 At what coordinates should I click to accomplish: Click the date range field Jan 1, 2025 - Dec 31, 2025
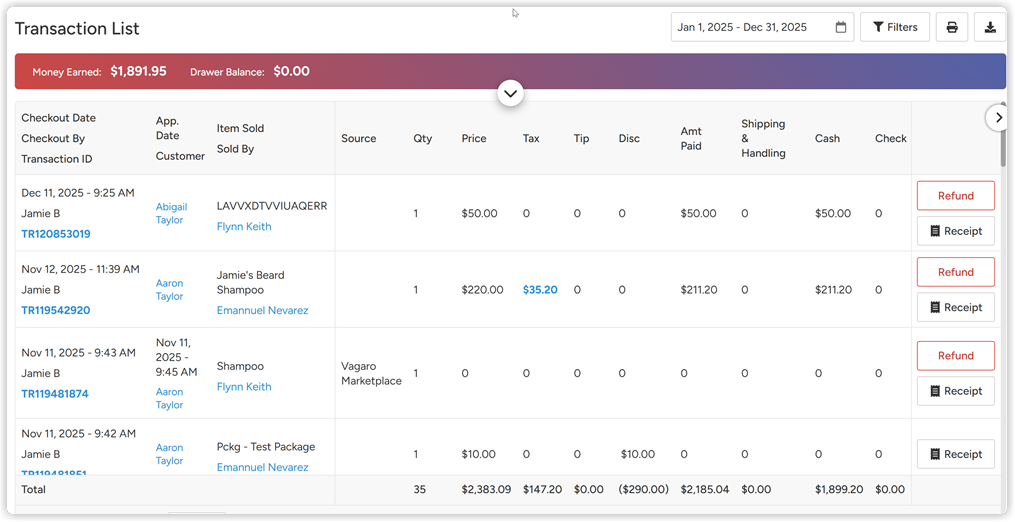762,27
